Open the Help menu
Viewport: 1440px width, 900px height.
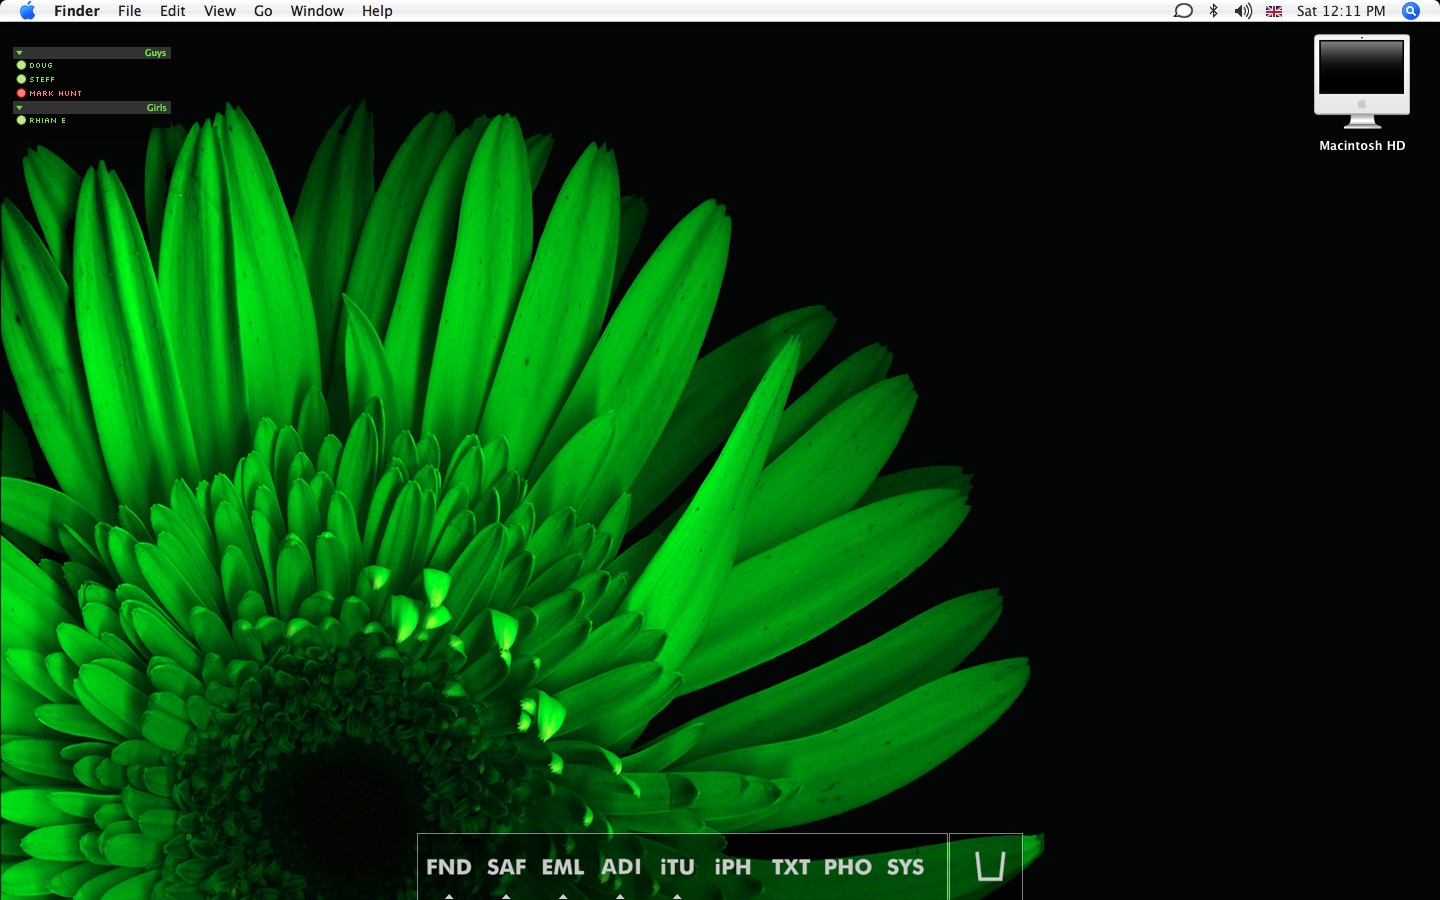tap(377, 11)
